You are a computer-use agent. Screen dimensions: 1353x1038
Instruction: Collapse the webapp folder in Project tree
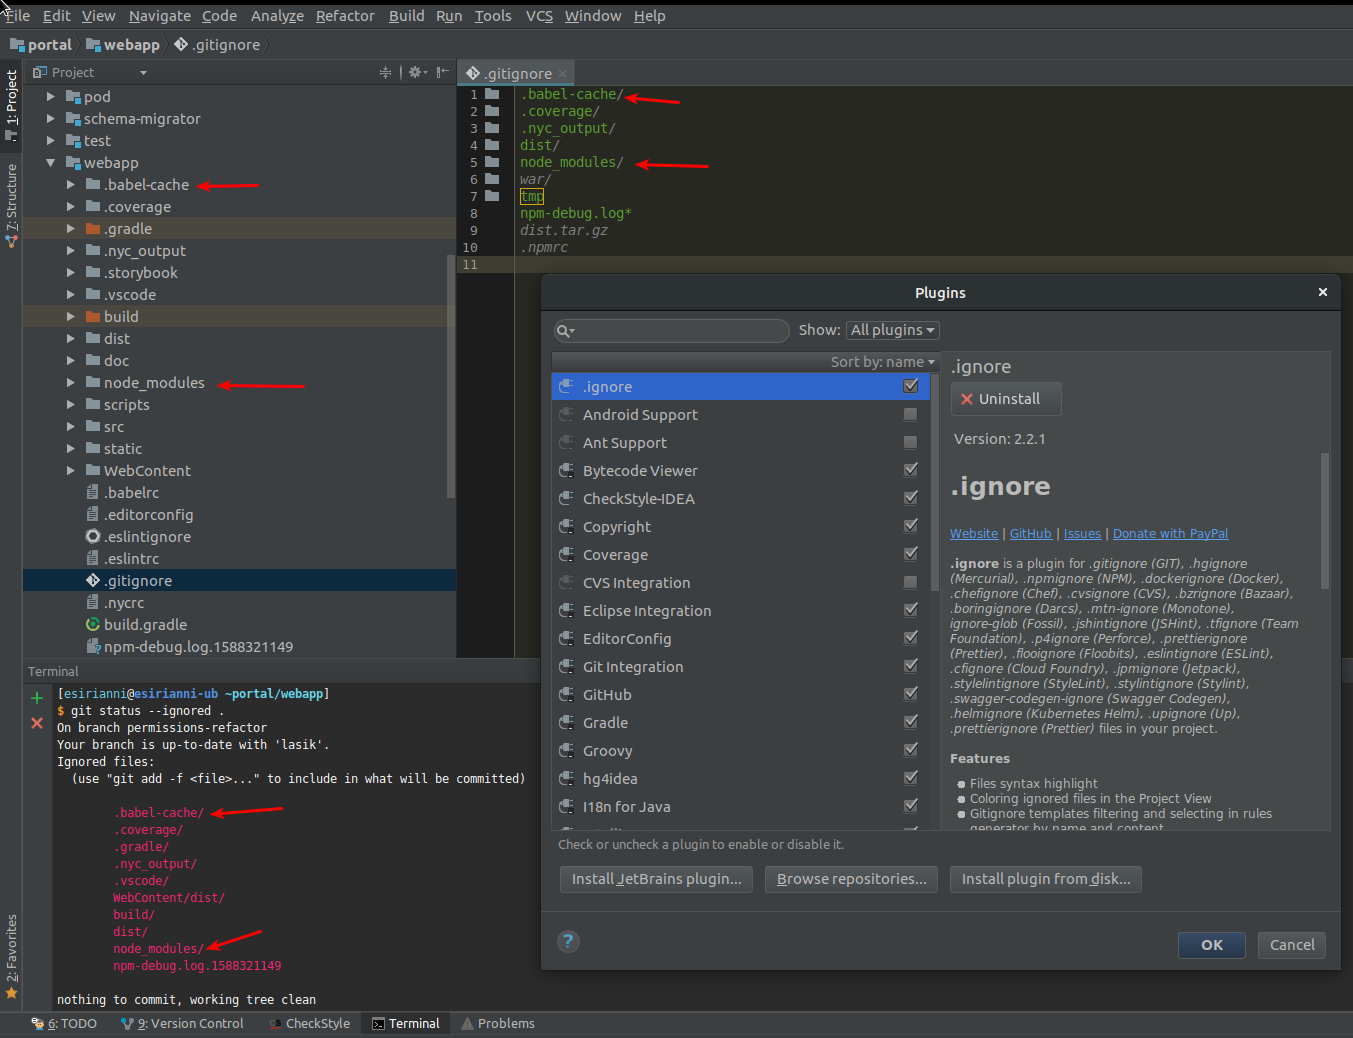click(x=50, y=162)
